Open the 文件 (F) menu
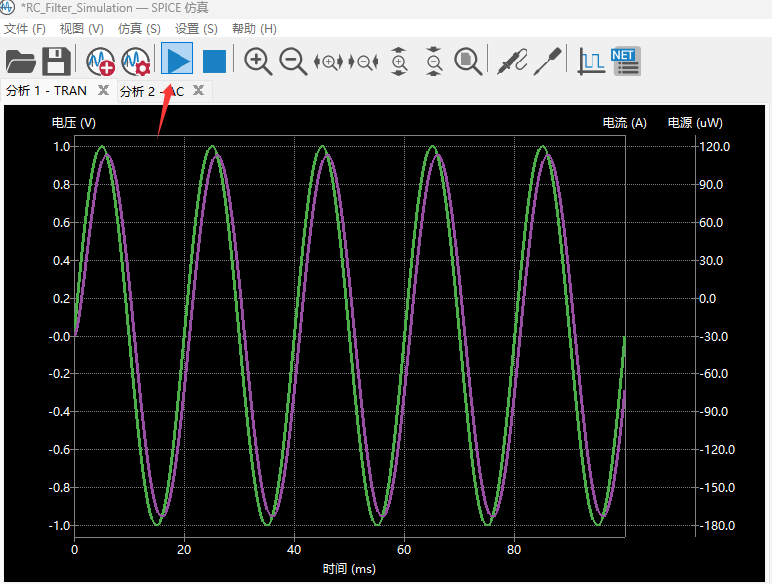772x584 pixels. pos(25,29)
